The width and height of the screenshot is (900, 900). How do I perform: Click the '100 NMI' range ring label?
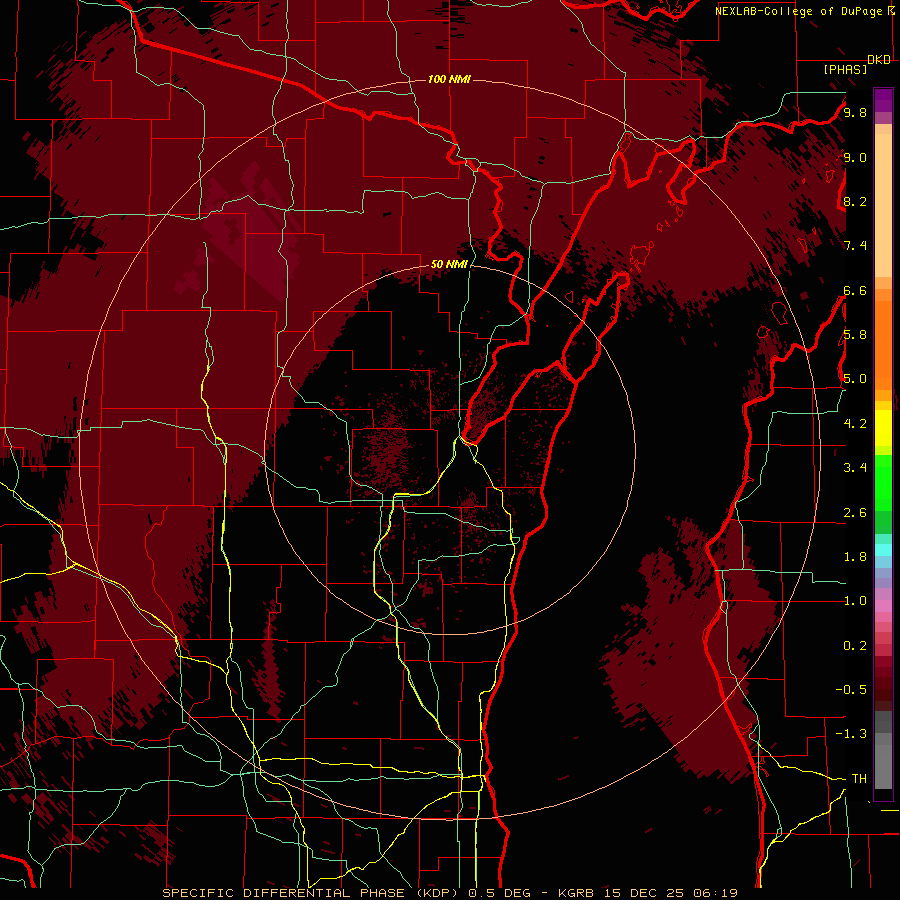click(449, 79)
